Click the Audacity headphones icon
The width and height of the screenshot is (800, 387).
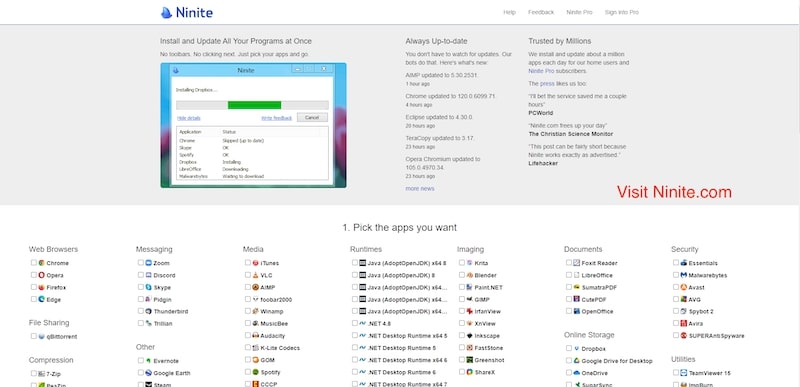click(256, 336)
